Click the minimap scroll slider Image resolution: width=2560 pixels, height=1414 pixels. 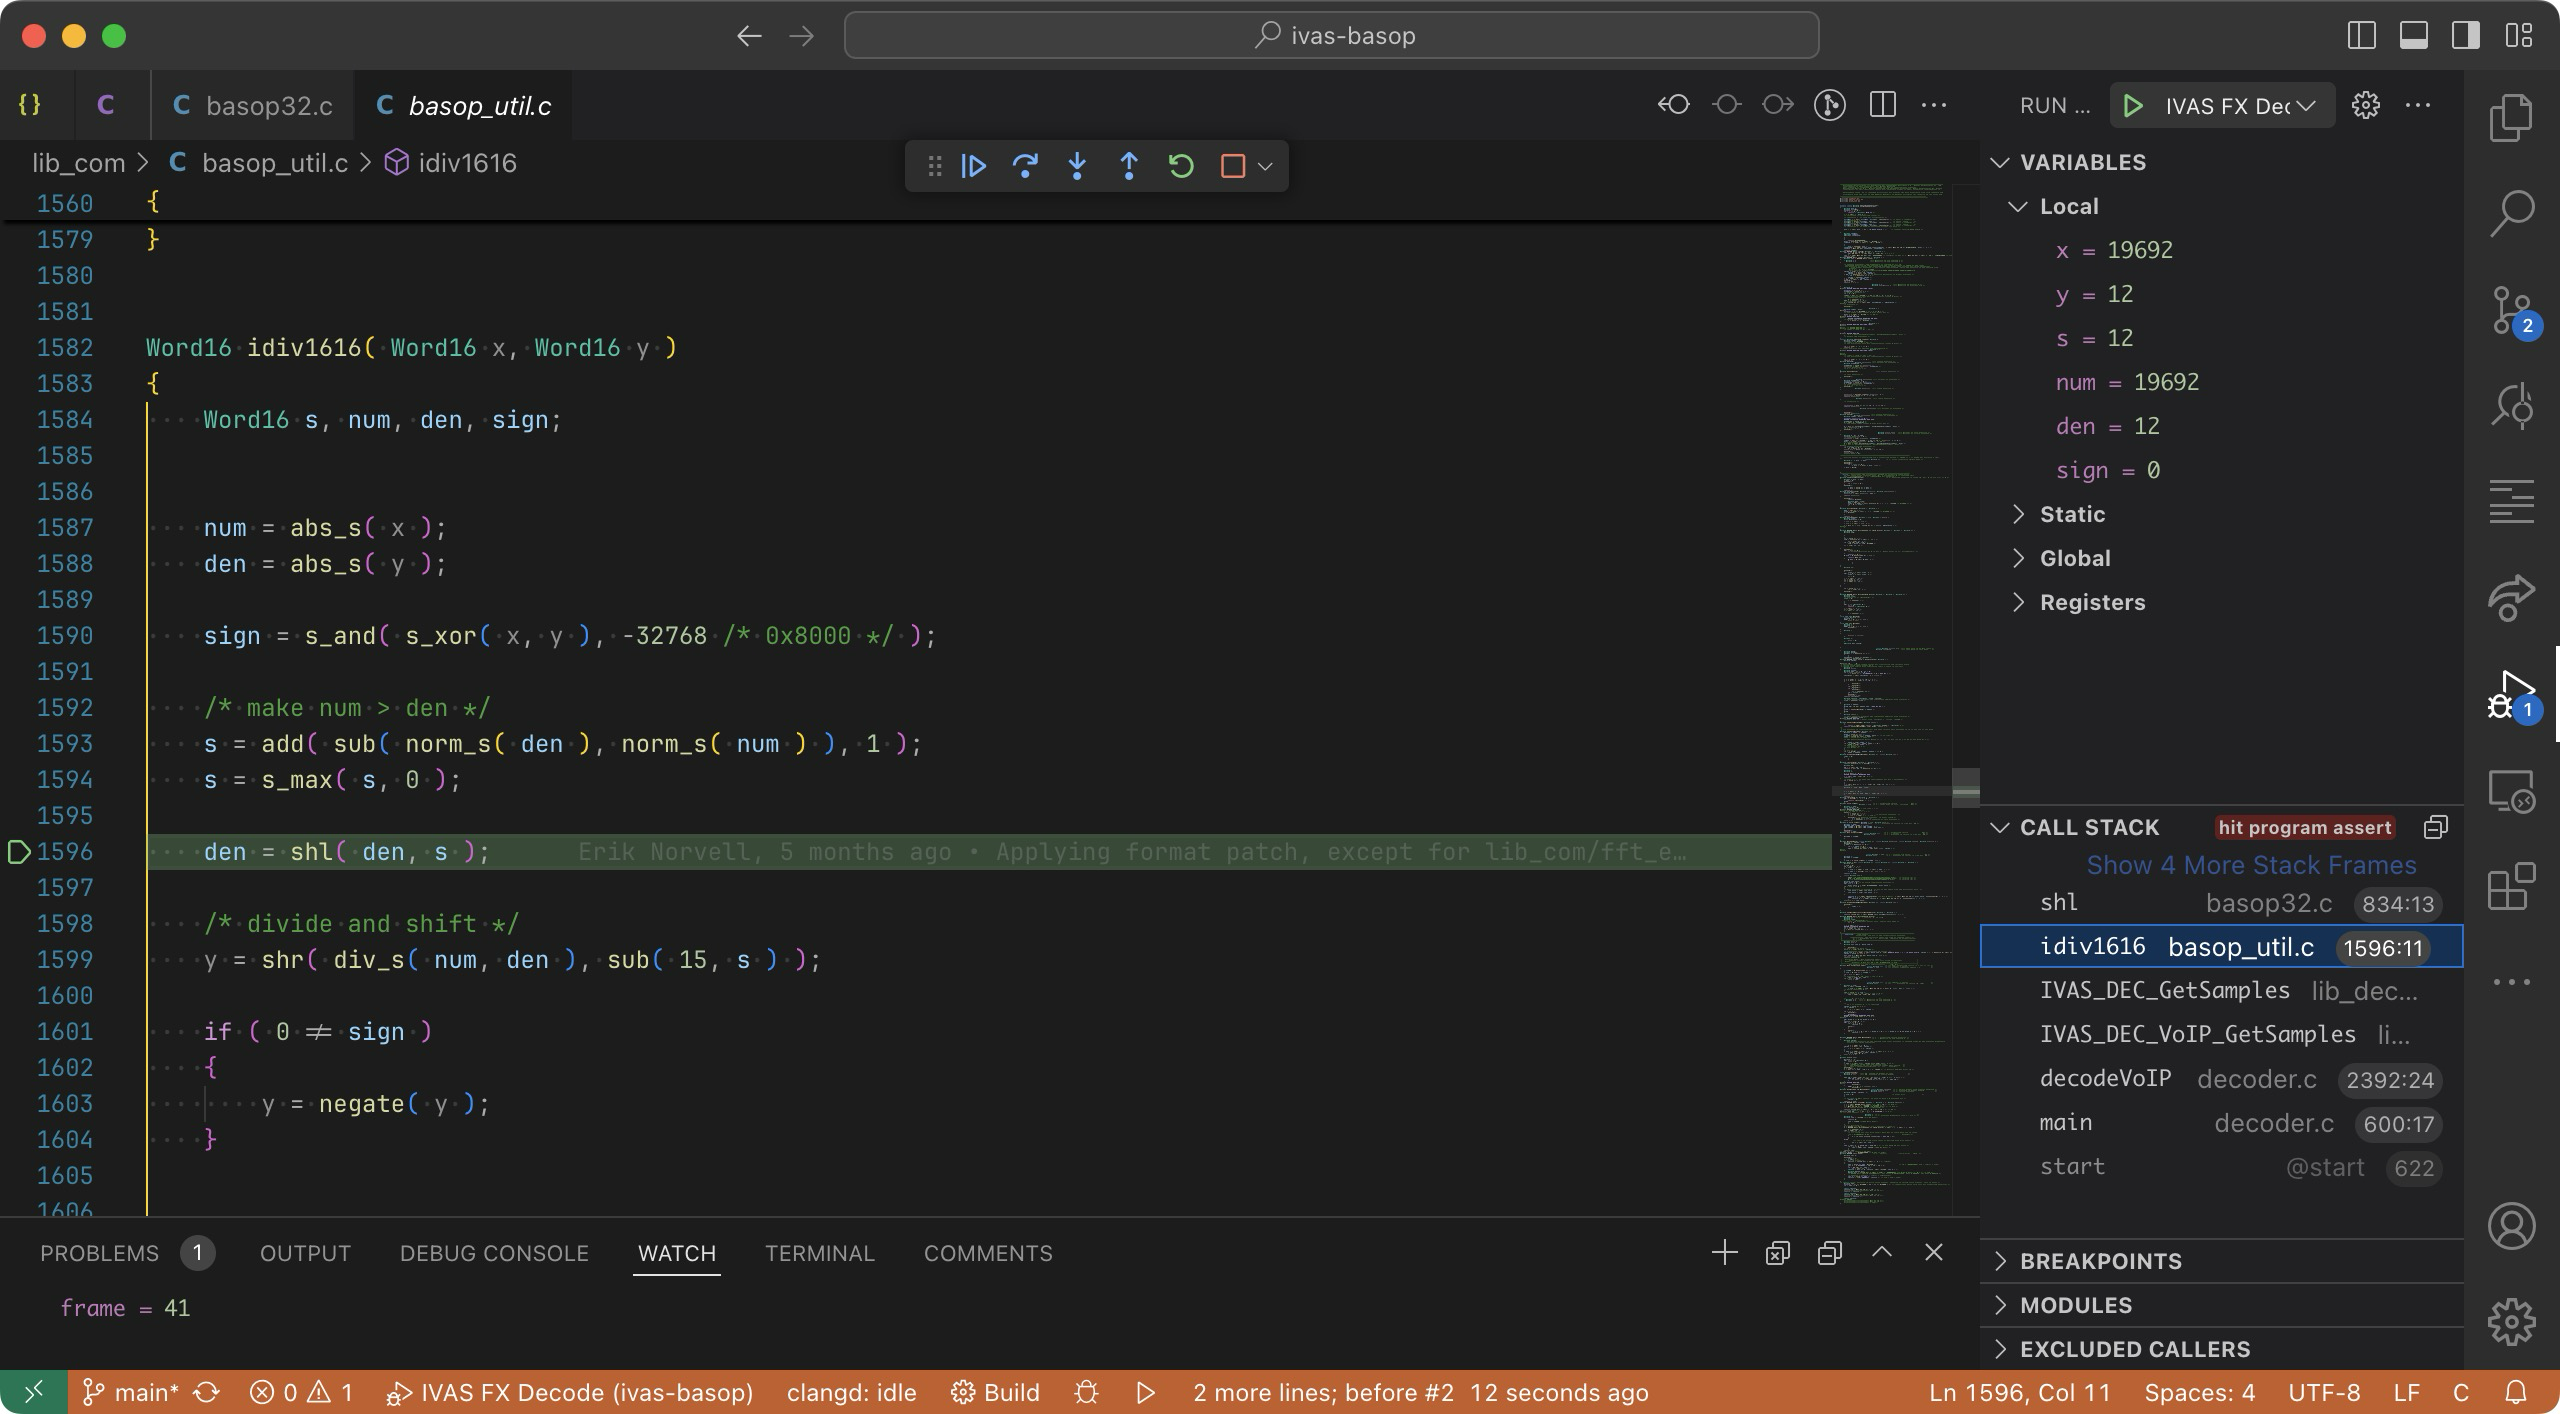click(x=1965, y=788)
